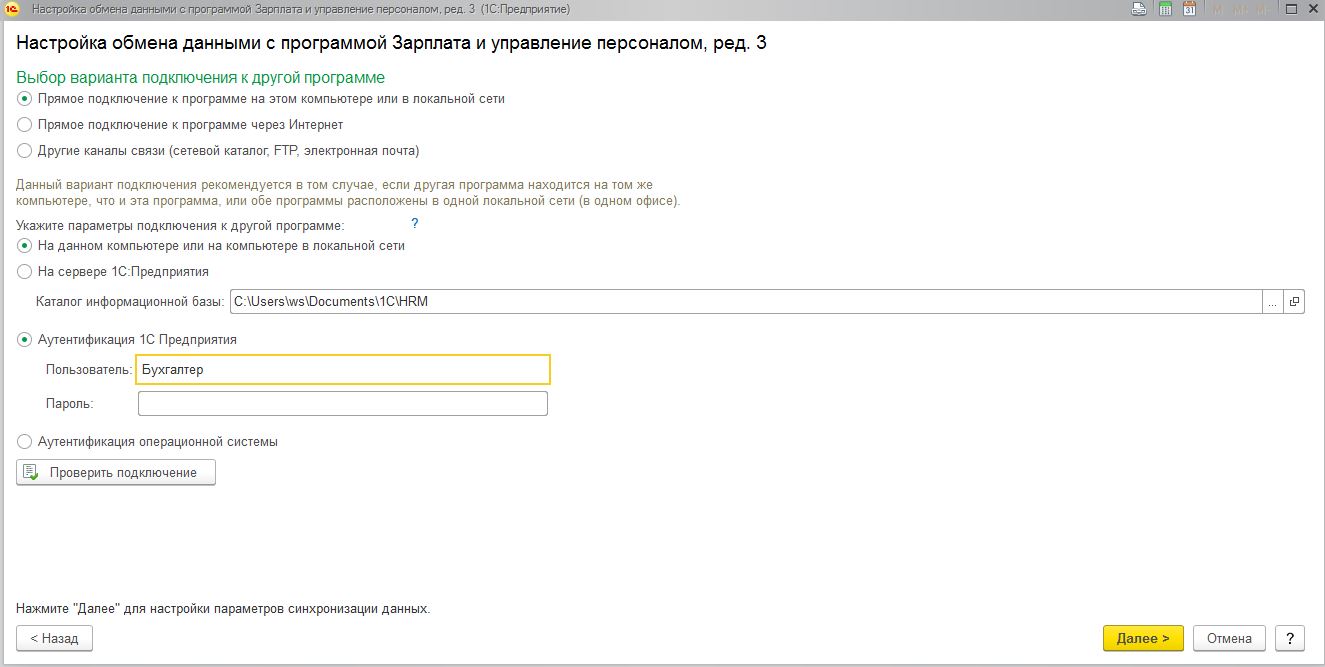Image resolution: width=1325 pixels, height=667 pixels.
Task: Click the Пользователь field containing Бухгалтер
Action: pyautogui.click(x=343, y=370)
